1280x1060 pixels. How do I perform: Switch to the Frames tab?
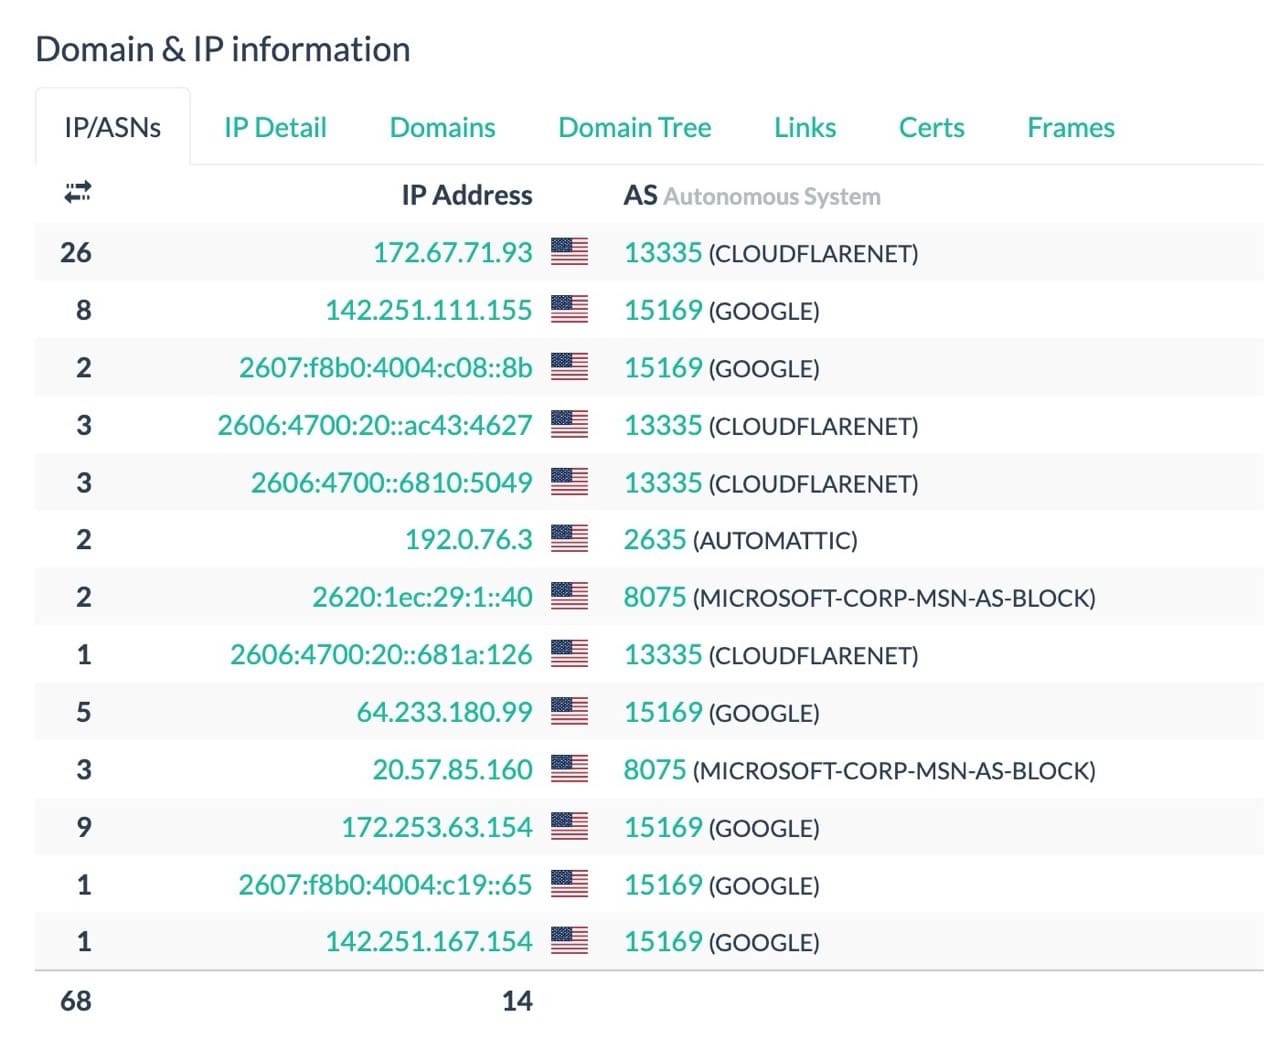(x=1070, y=127)
